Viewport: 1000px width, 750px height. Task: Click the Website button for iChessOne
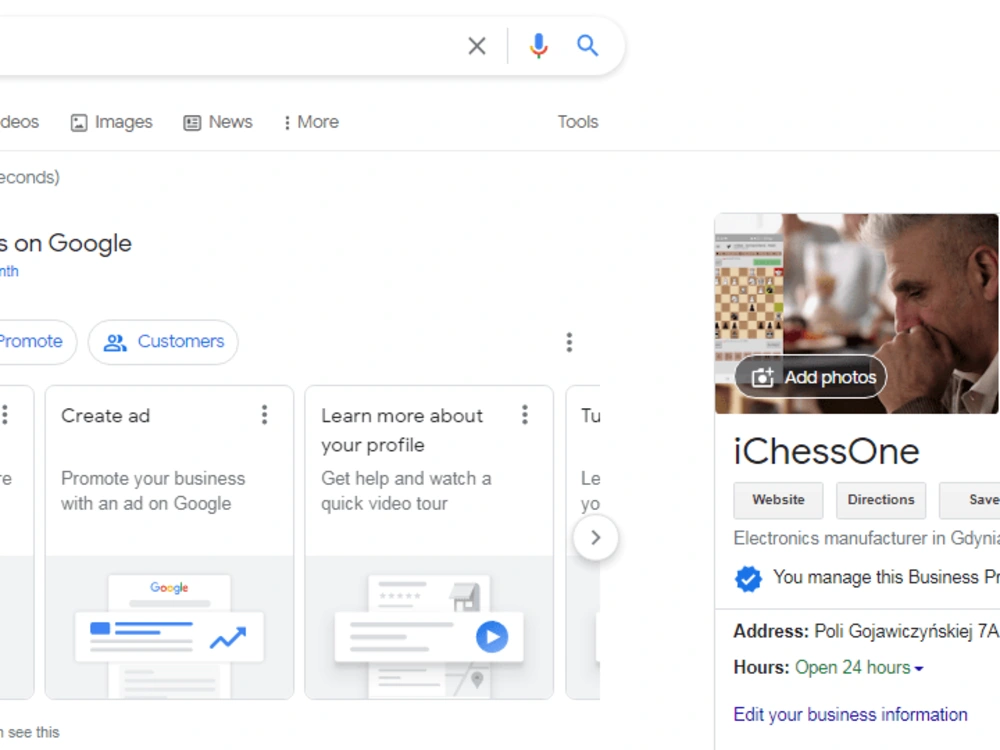(x=778, y=500)
